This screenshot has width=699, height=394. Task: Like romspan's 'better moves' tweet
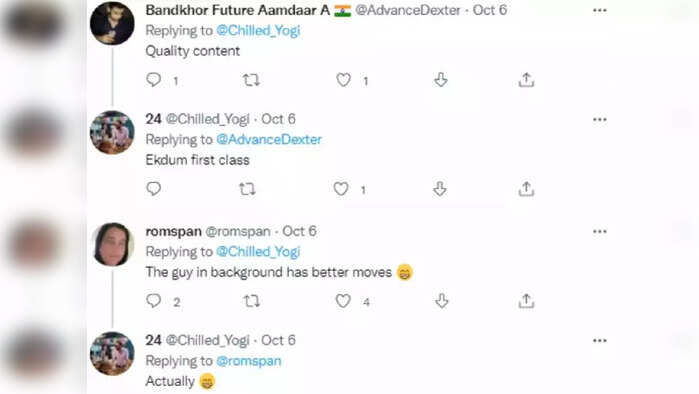pos(343,301)
